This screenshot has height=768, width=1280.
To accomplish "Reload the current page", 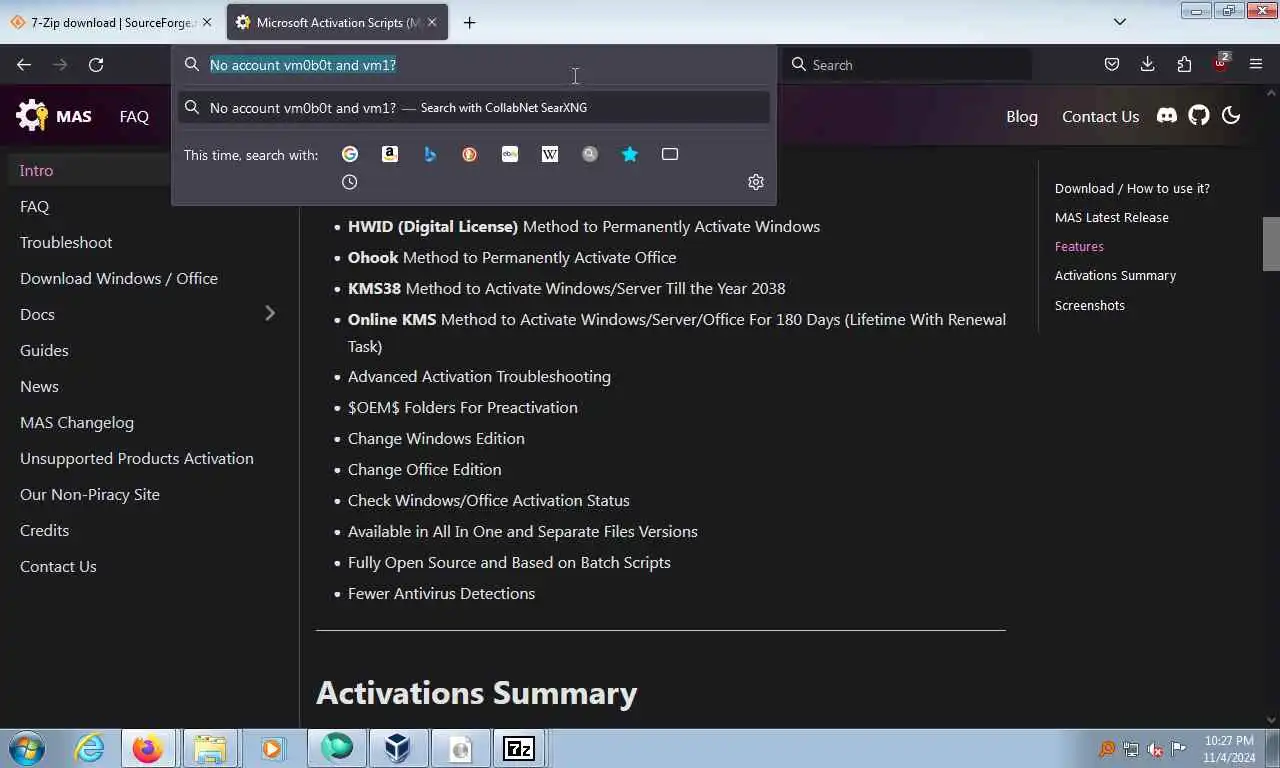I will (x=96, y=64).
